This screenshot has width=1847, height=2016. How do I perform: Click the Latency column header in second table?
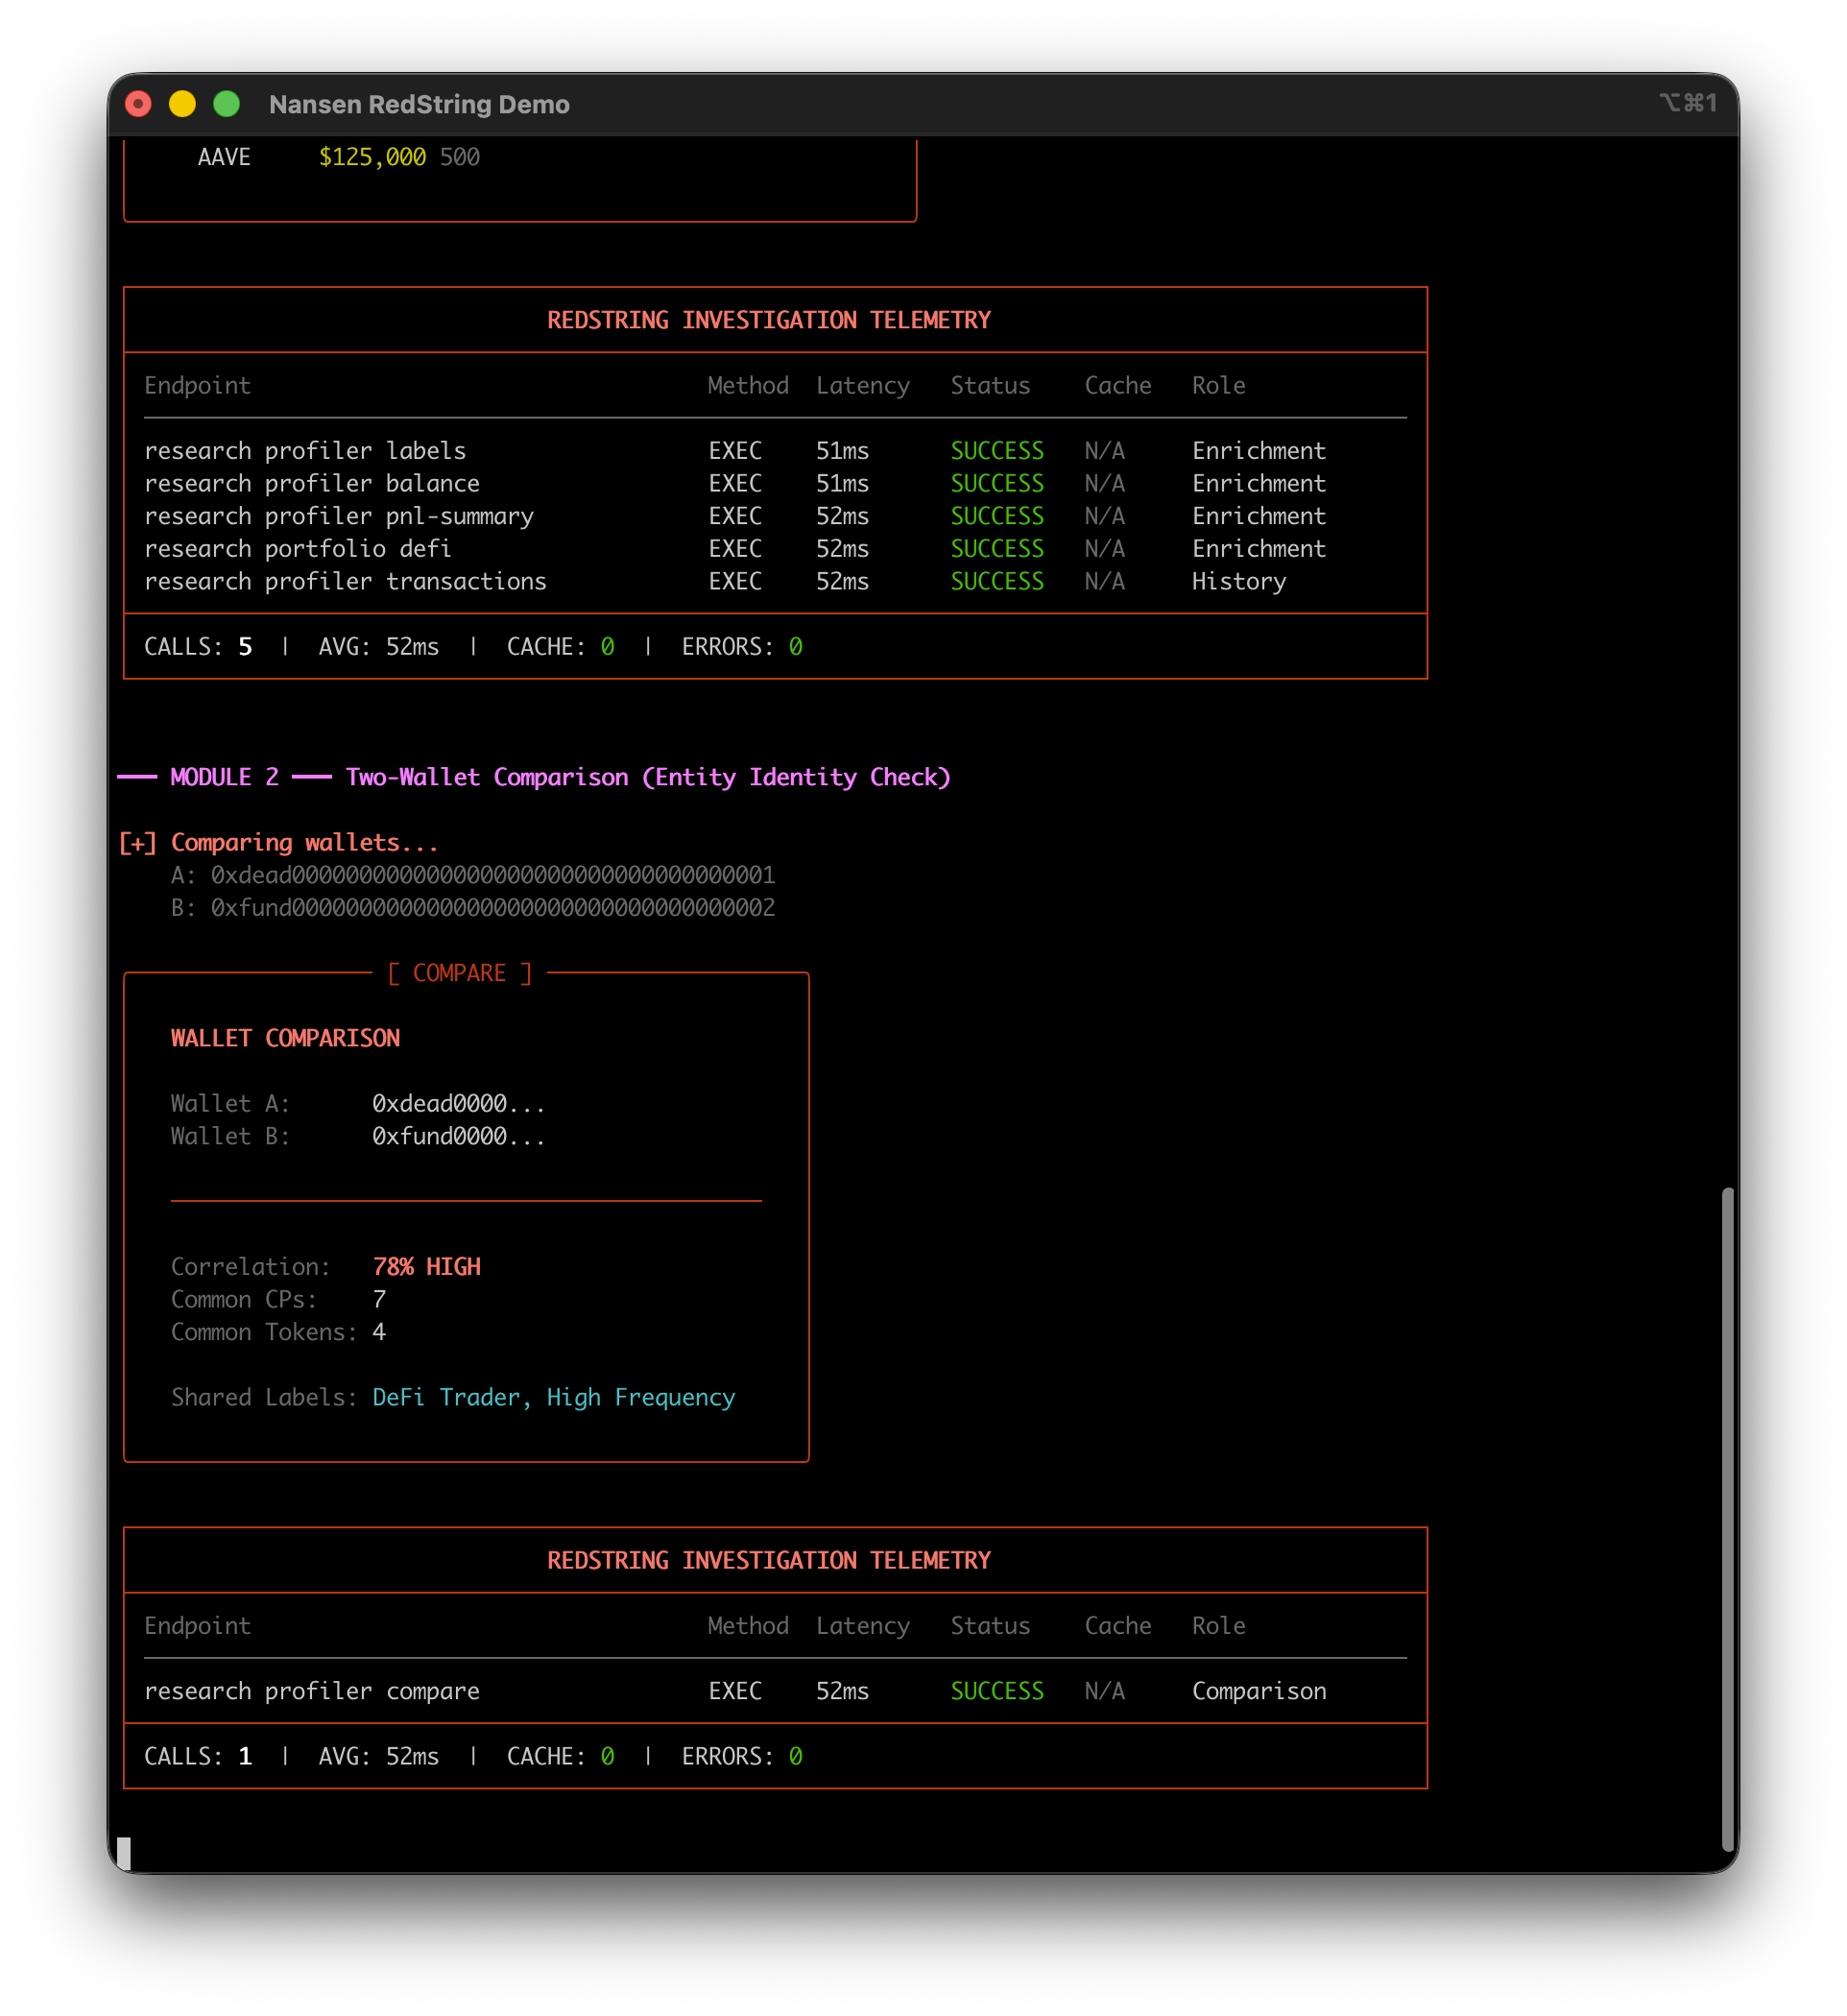(863, 1626)
